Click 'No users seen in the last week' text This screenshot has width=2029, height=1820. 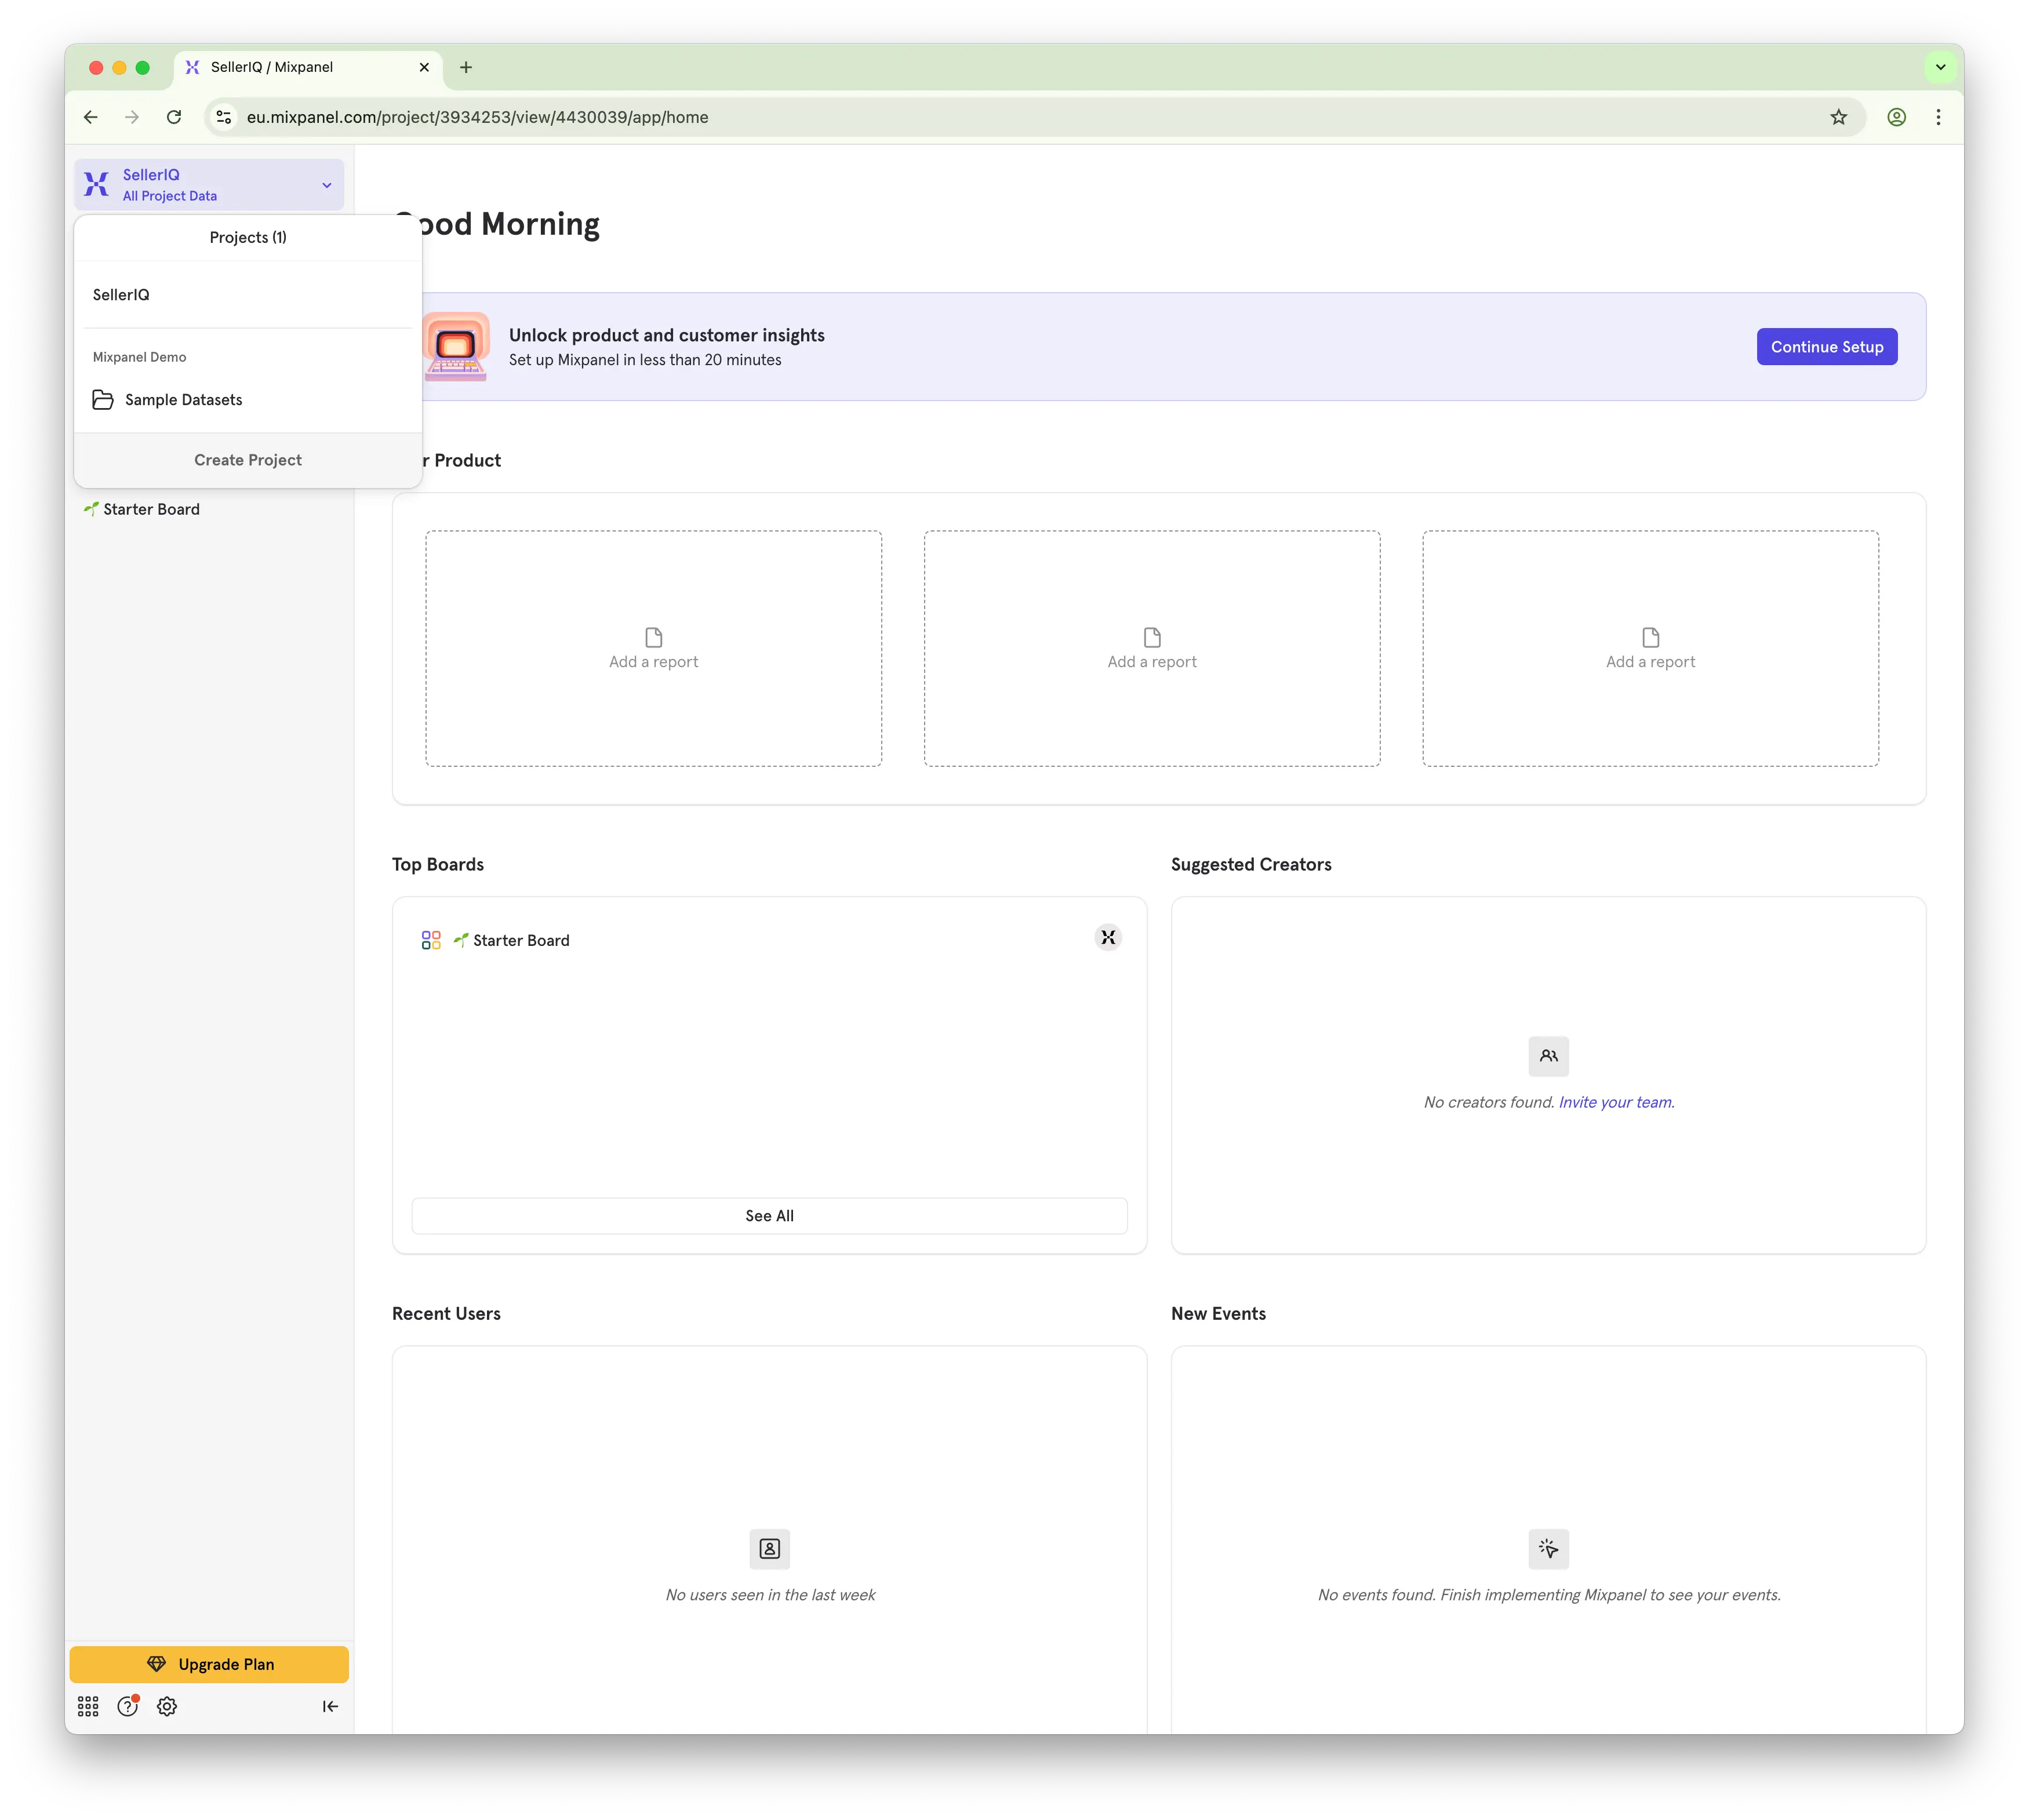[770, 1595]
